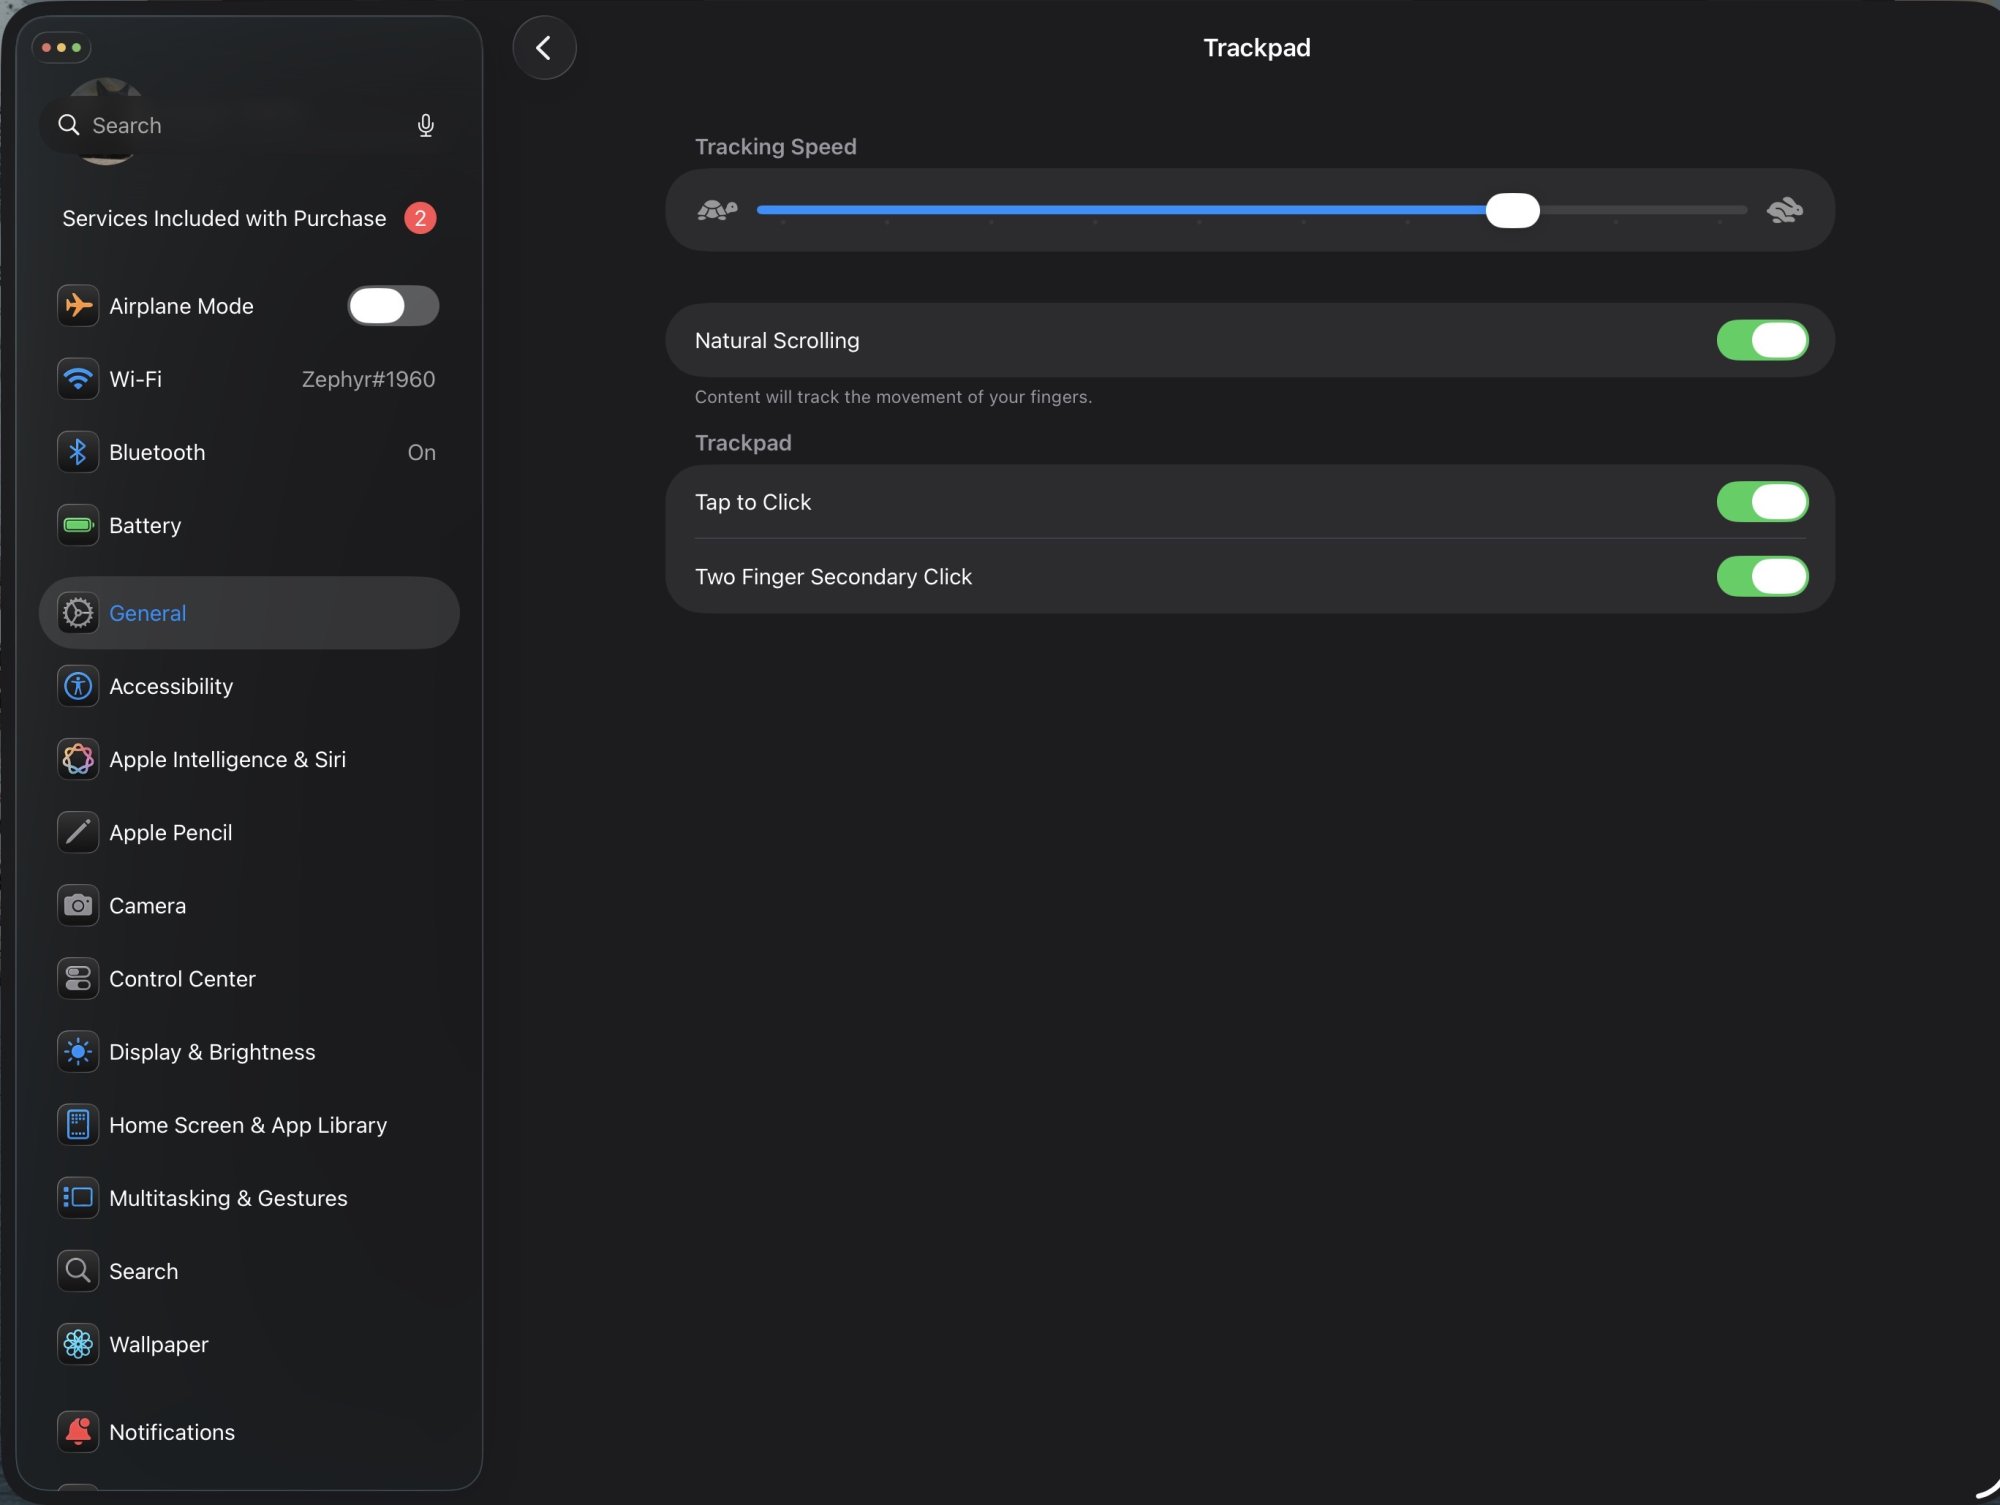Image resolution: width=2000 pixels, height=1505 pixels.
Task: Click the back chevron button
Action: 544,48
